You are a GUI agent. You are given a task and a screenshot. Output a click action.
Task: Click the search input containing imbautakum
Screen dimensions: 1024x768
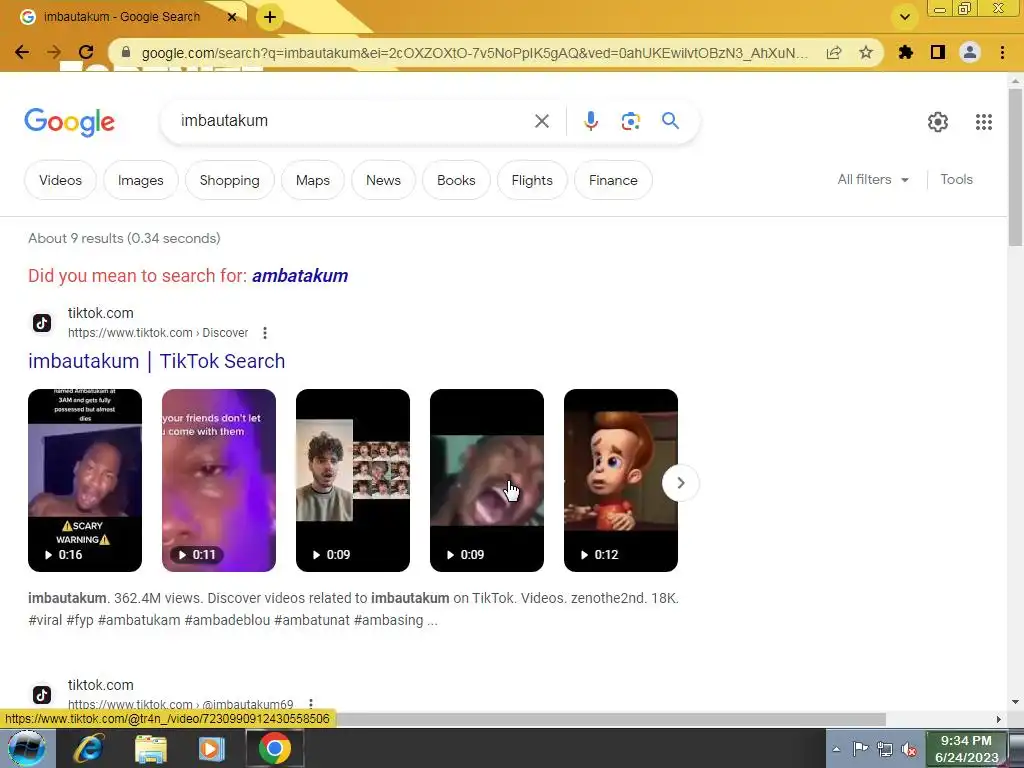point(353,121)
